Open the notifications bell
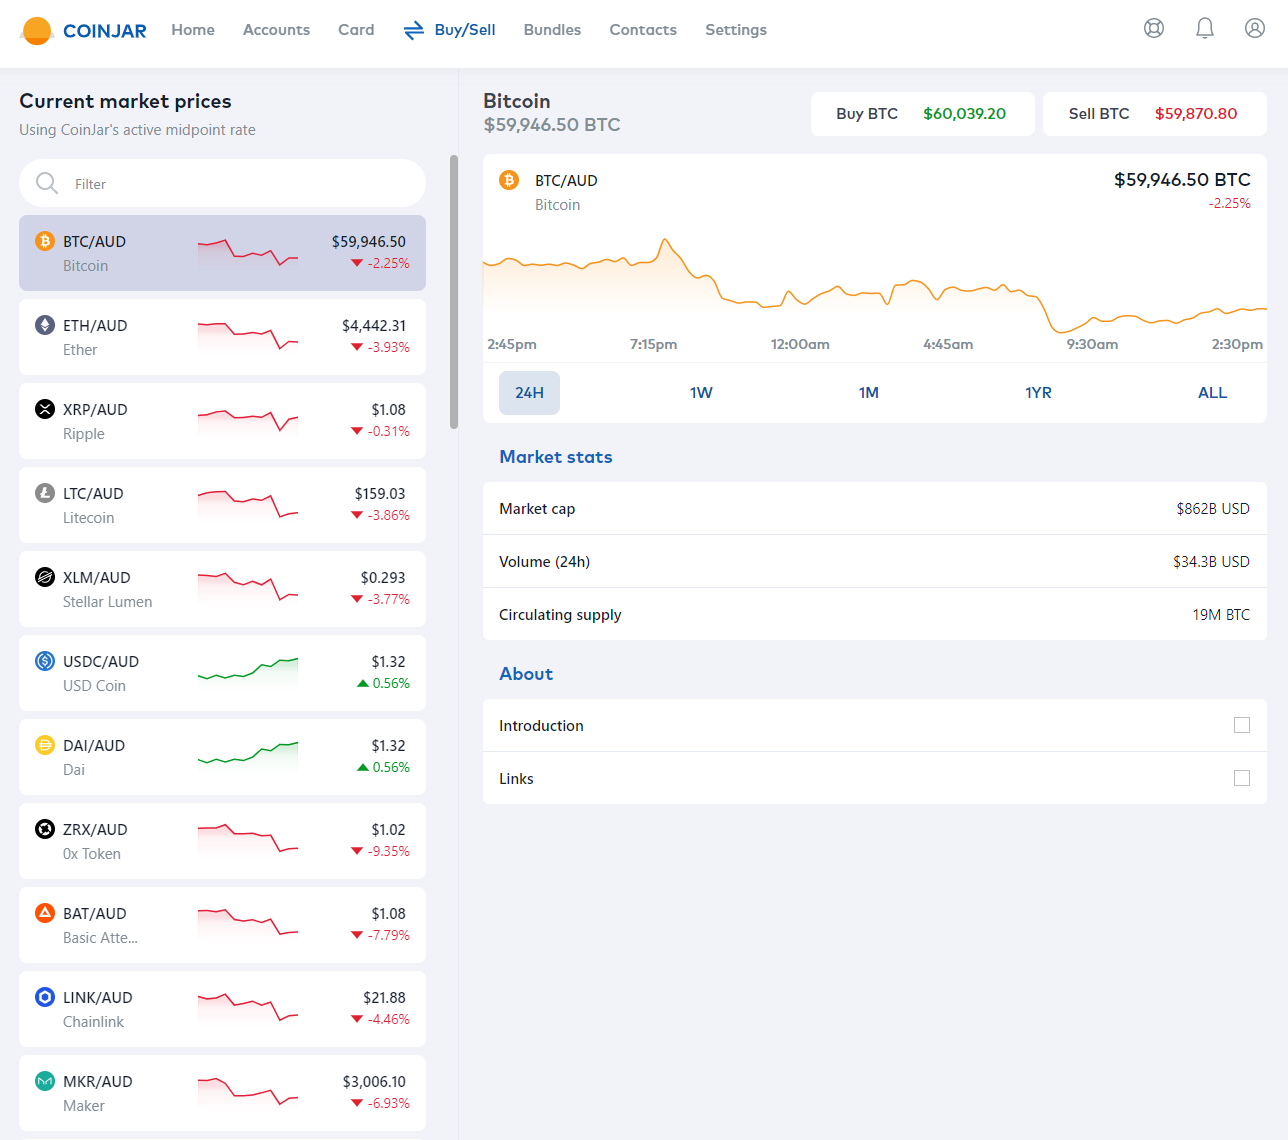Screen dimensions: 1288x1140 click(1205, 28)
